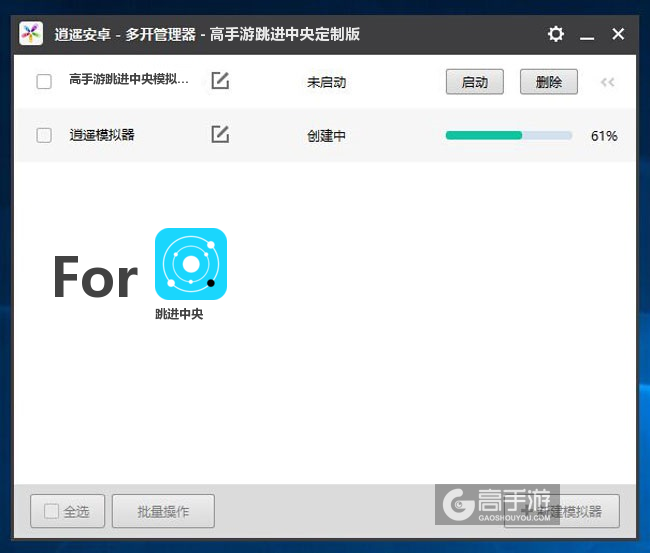Delete the emulator using 删除 button
The width and height of the screenshot is (650, 553).
pyautogui.click(x=549, y=82)
